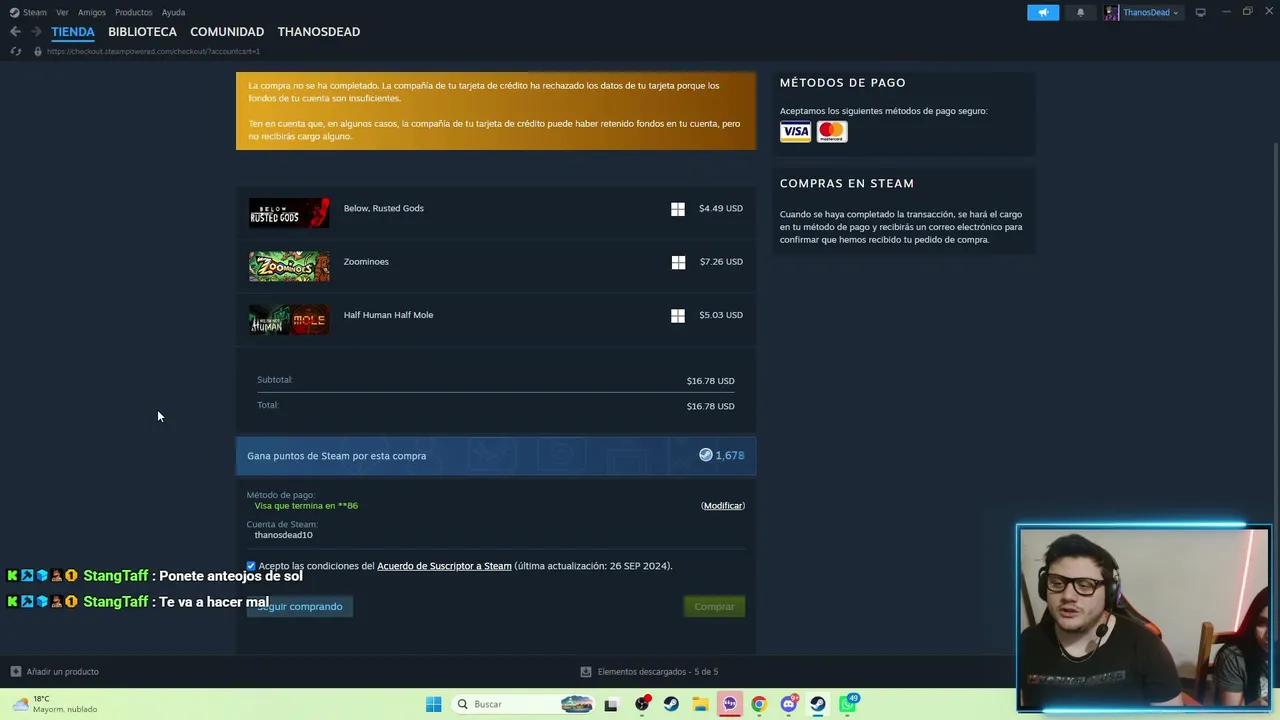The width and height of the screenshot is (1280, 720).
Task: Click Modificar to change payment method
Action: tap(723, 506)
